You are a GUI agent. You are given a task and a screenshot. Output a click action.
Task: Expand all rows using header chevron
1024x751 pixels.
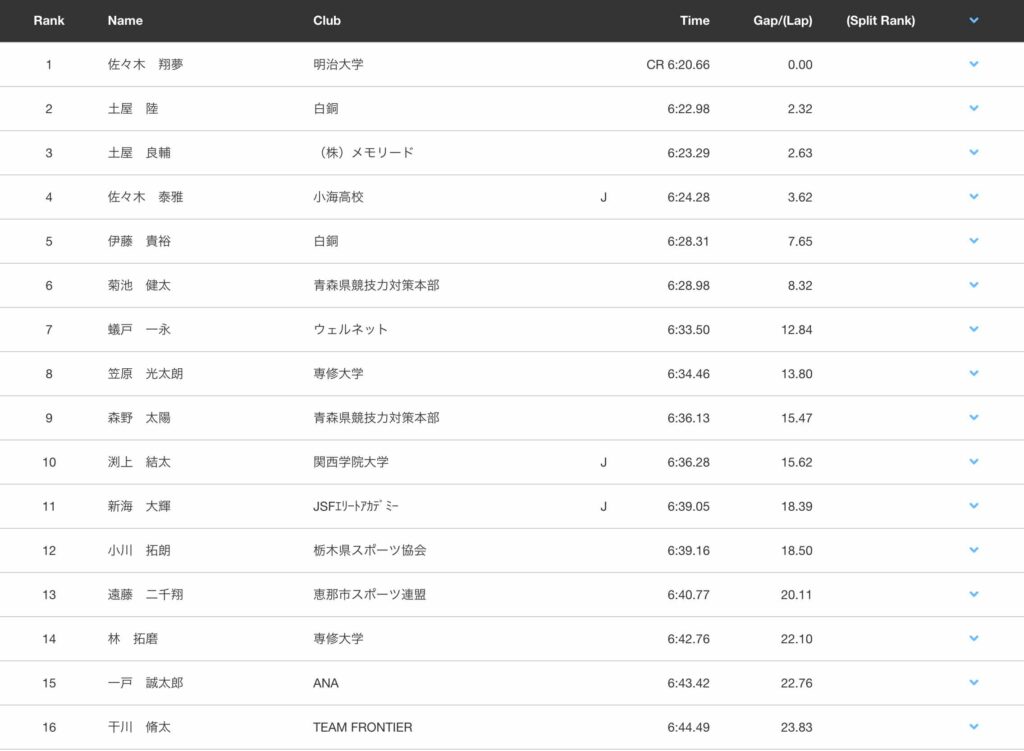click(973, 20)
